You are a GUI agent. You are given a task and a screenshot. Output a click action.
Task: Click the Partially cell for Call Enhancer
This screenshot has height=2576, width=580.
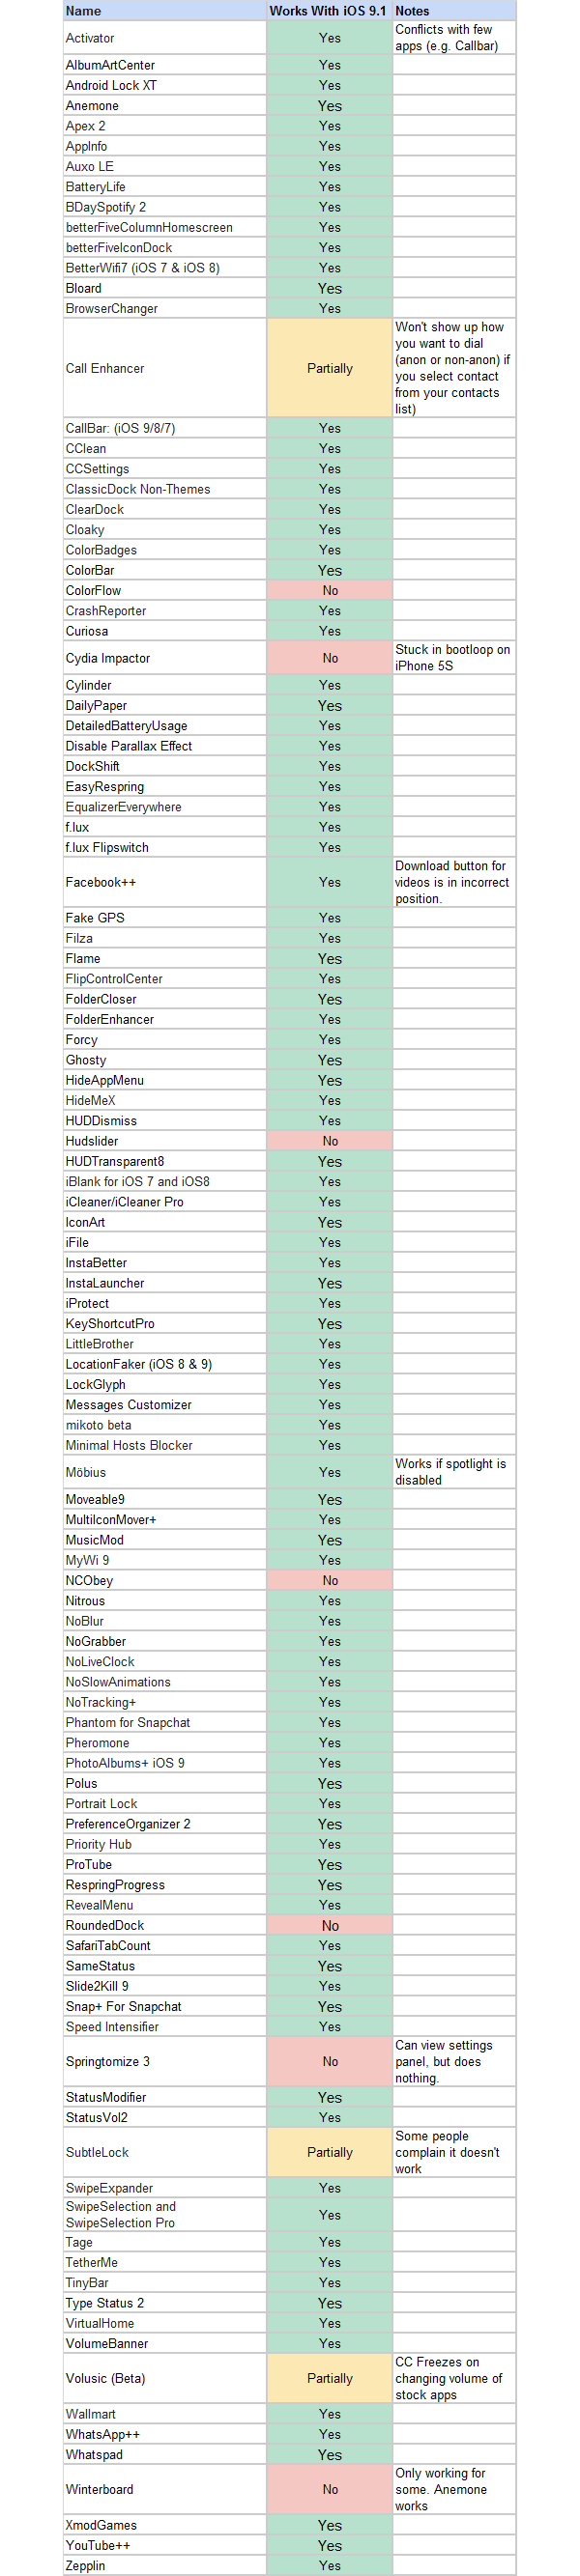pos(330,368)
